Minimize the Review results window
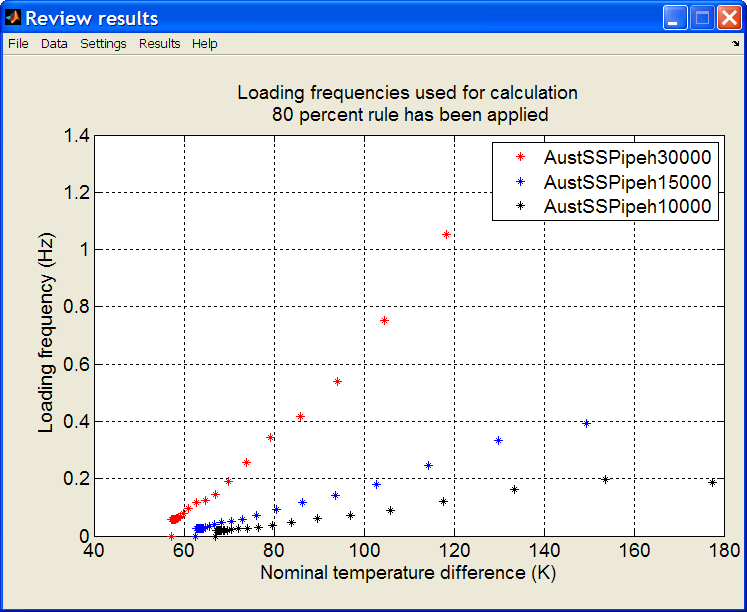Viewport: 747px width, 612px height. pos(674,18)
